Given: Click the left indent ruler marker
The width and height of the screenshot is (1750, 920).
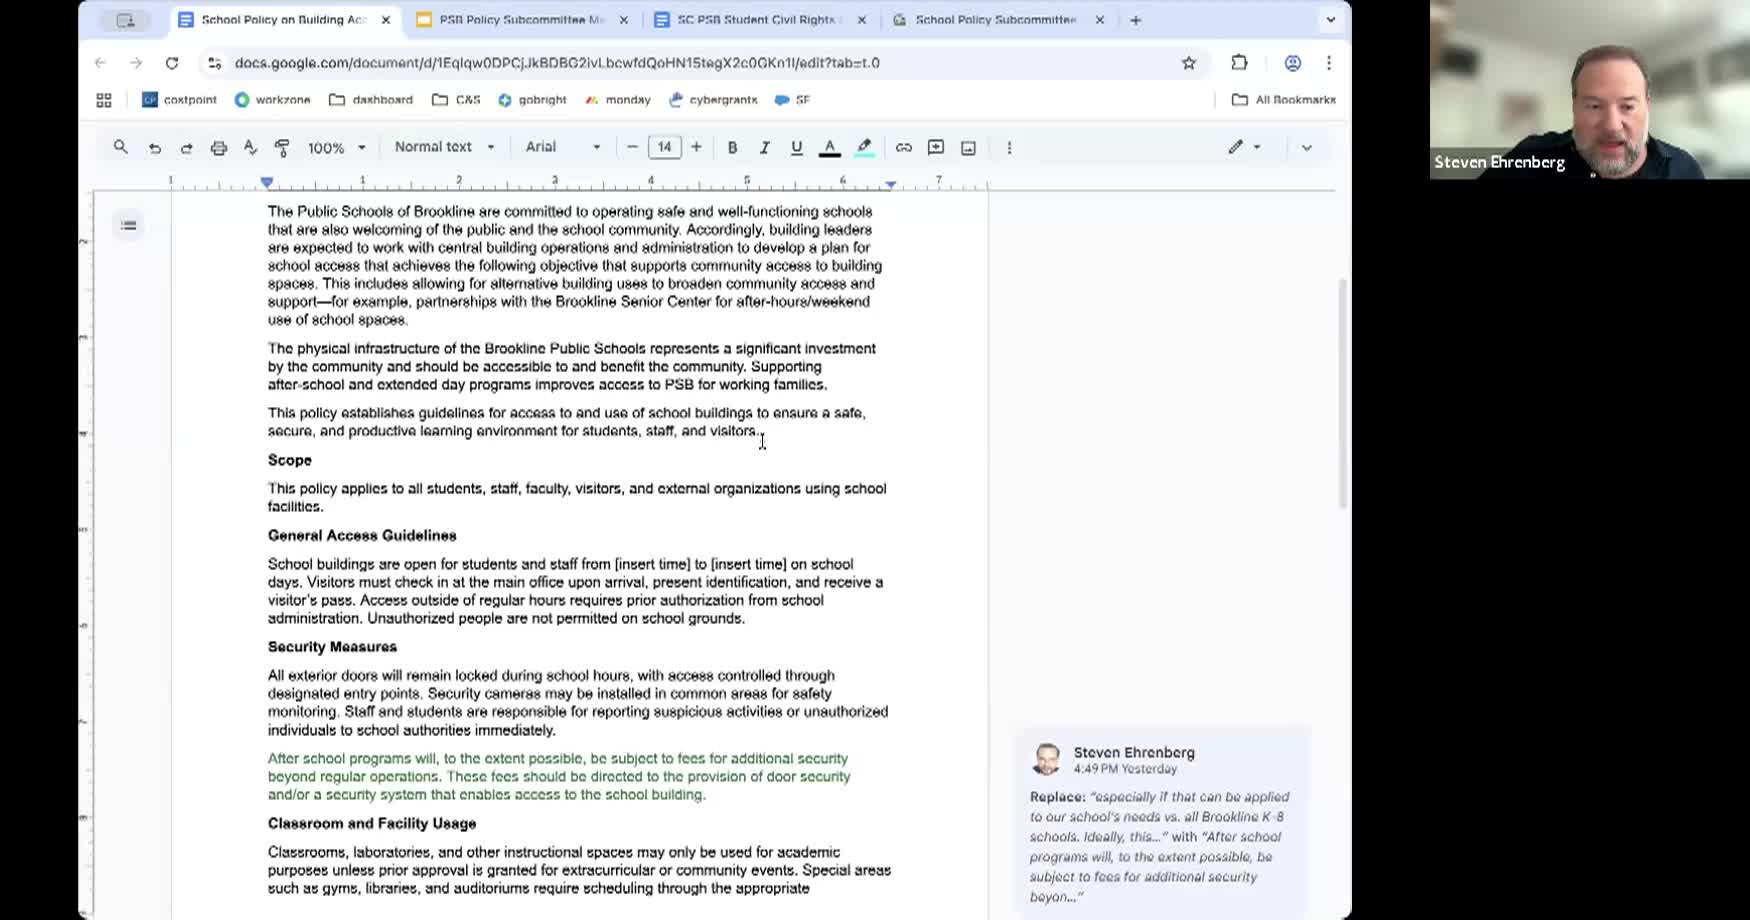Looking at the screenshot, I should [x=266, y=183].
